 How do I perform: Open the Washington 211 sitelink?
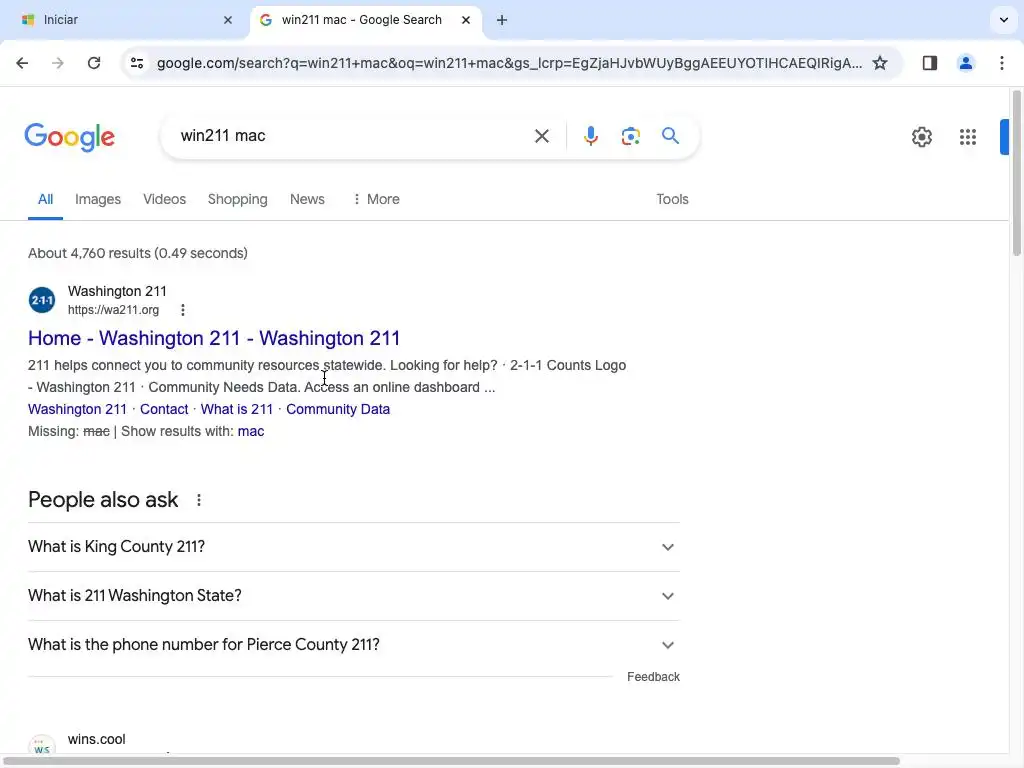[x=77, y=409]
